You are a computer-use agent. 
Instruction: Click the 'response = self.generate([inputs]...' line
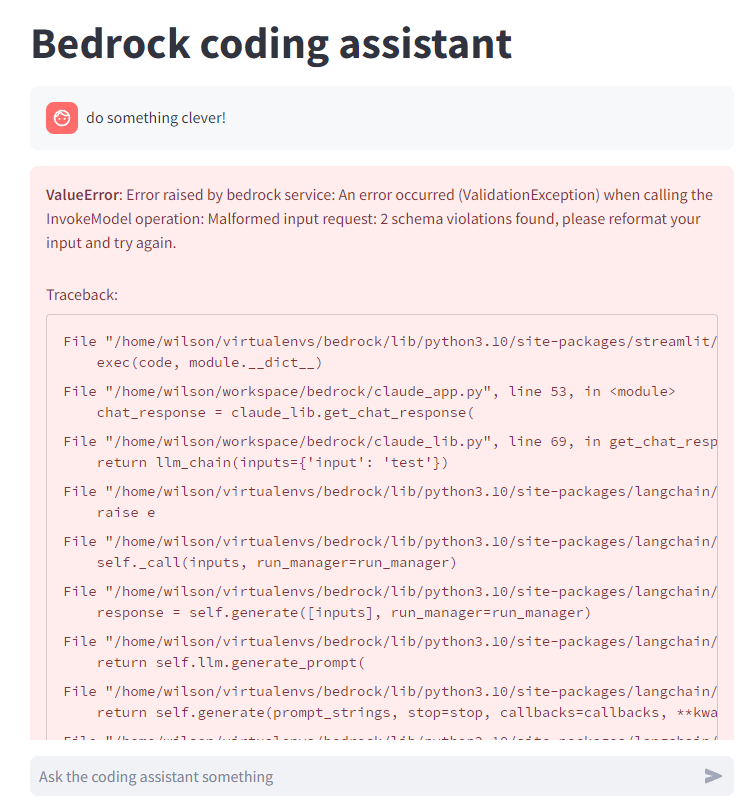pos(343,612)
